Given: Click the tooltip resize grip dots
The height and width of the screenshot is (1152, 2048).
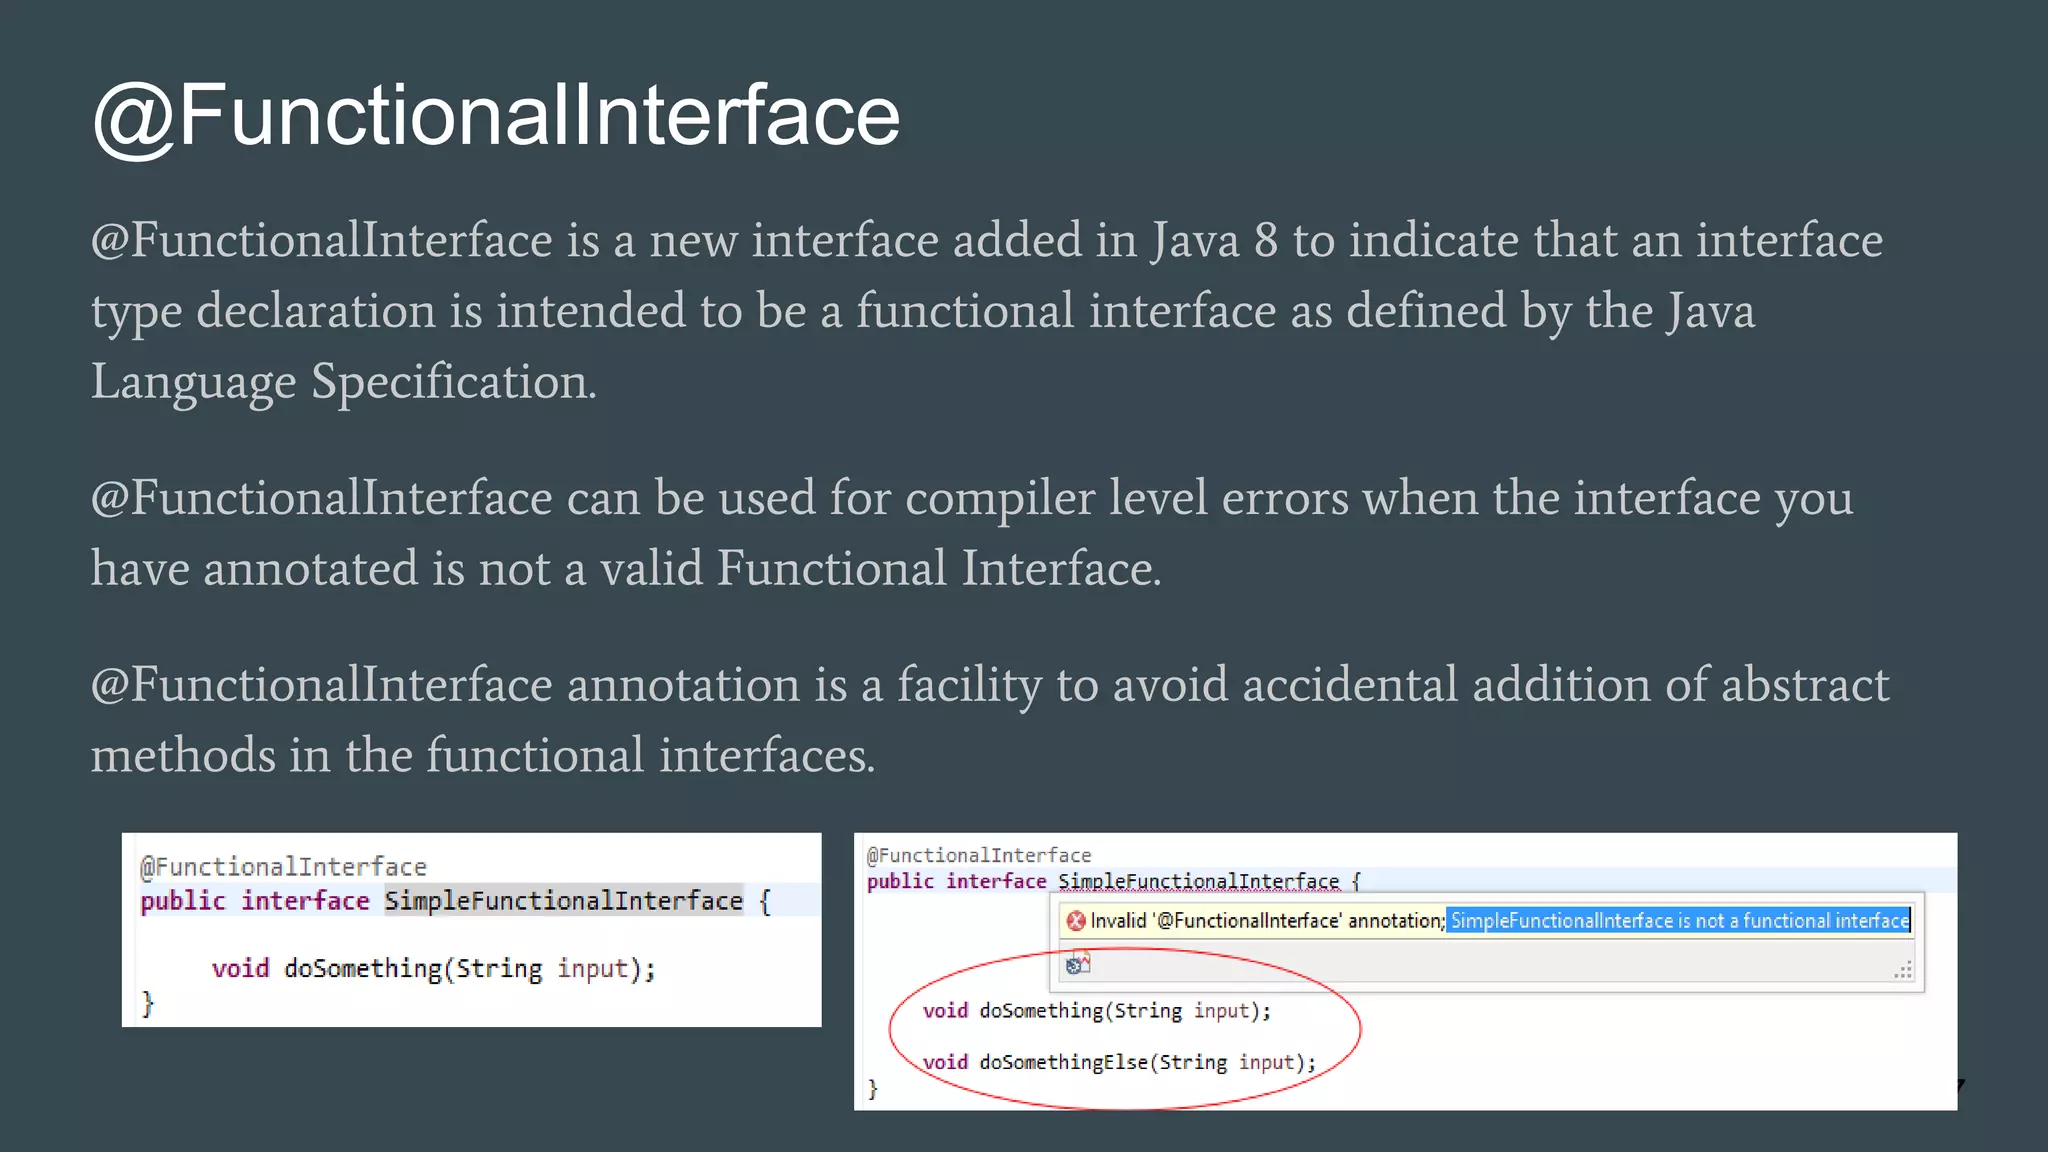Looking at the screenshot, I should [1902, 970].
